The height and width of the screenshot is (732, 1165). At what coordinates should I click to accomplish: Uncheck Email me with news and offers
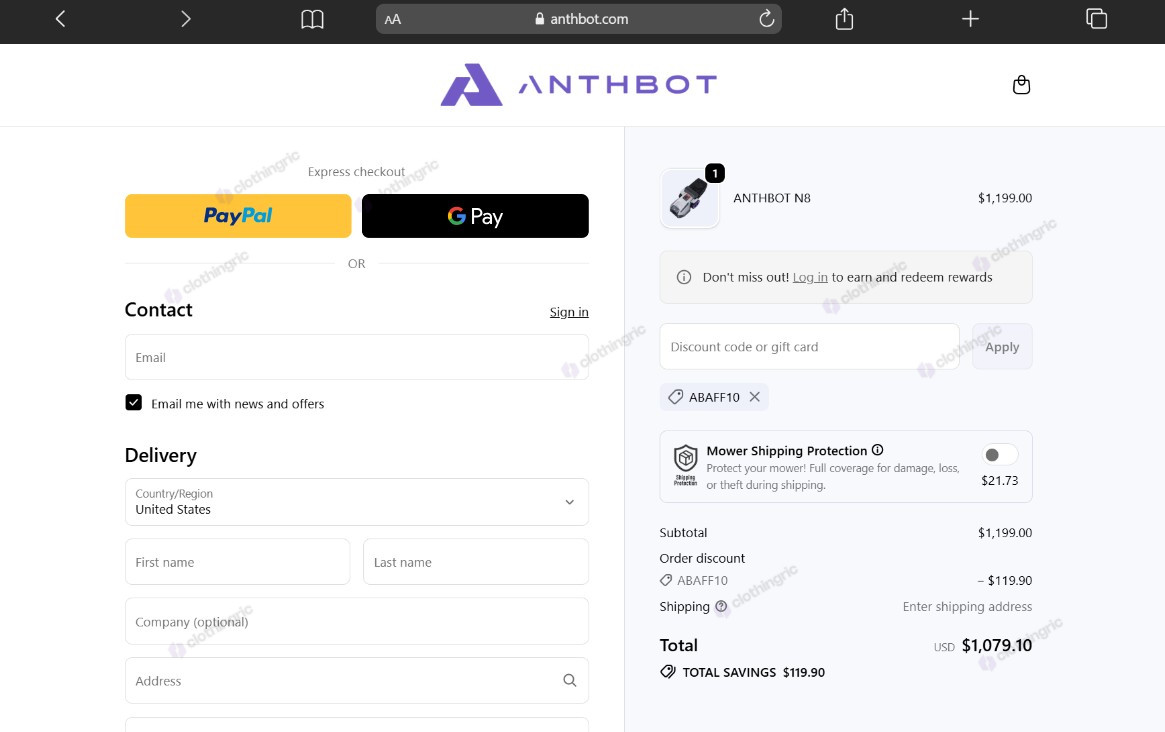tap(134, 403)
